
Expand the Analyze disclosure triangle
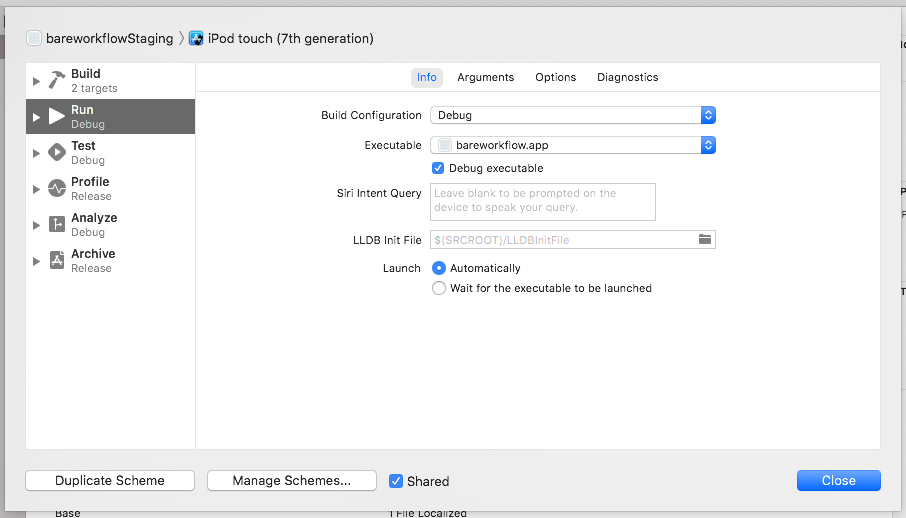pos(36,225)
